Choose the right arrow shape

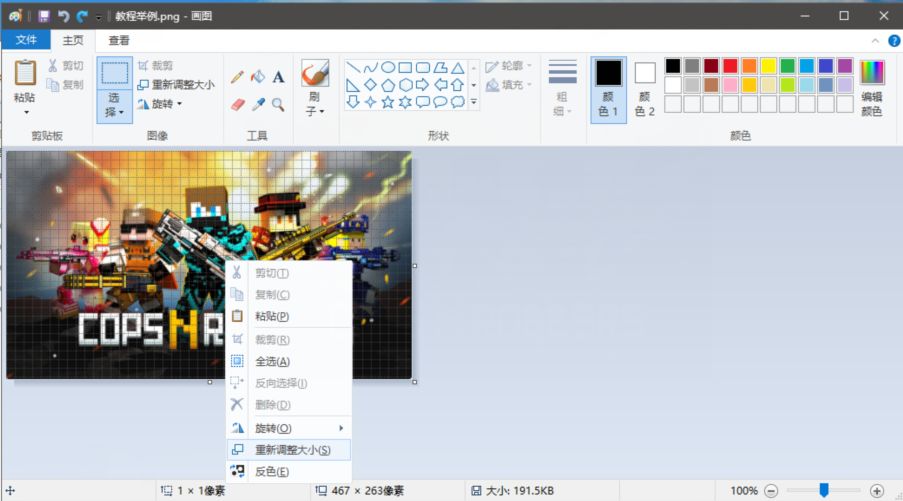point(423,85)
